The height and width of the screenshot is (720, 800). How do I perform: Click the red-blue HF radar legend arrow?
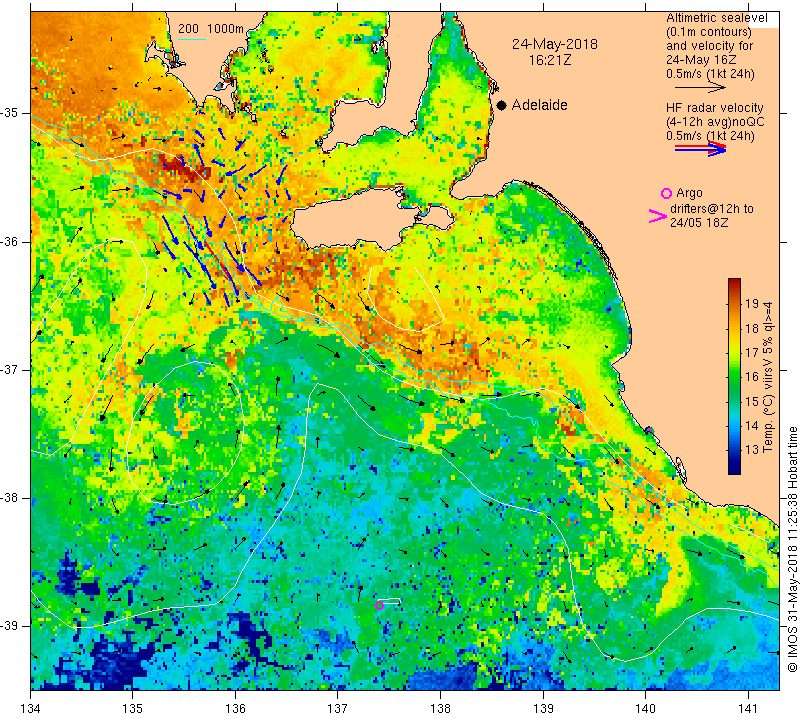(700, 148)
